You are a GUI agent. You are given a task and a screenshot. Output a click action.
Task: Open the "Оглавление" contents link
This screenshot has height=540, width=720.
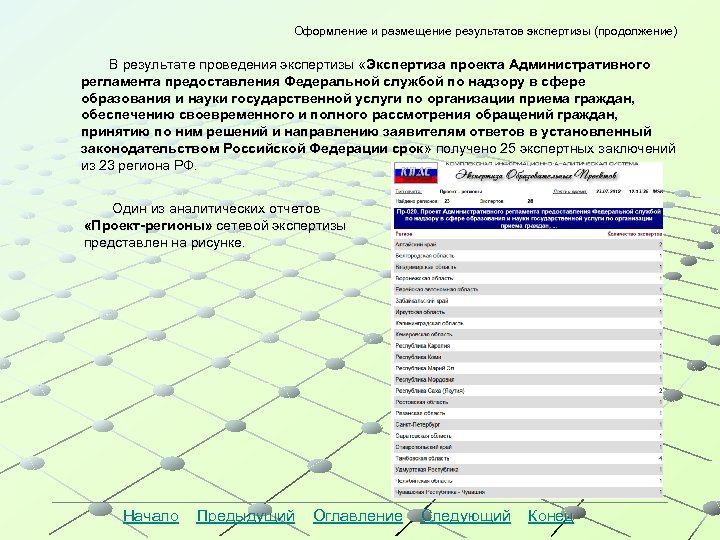click(x=358, y=516)
